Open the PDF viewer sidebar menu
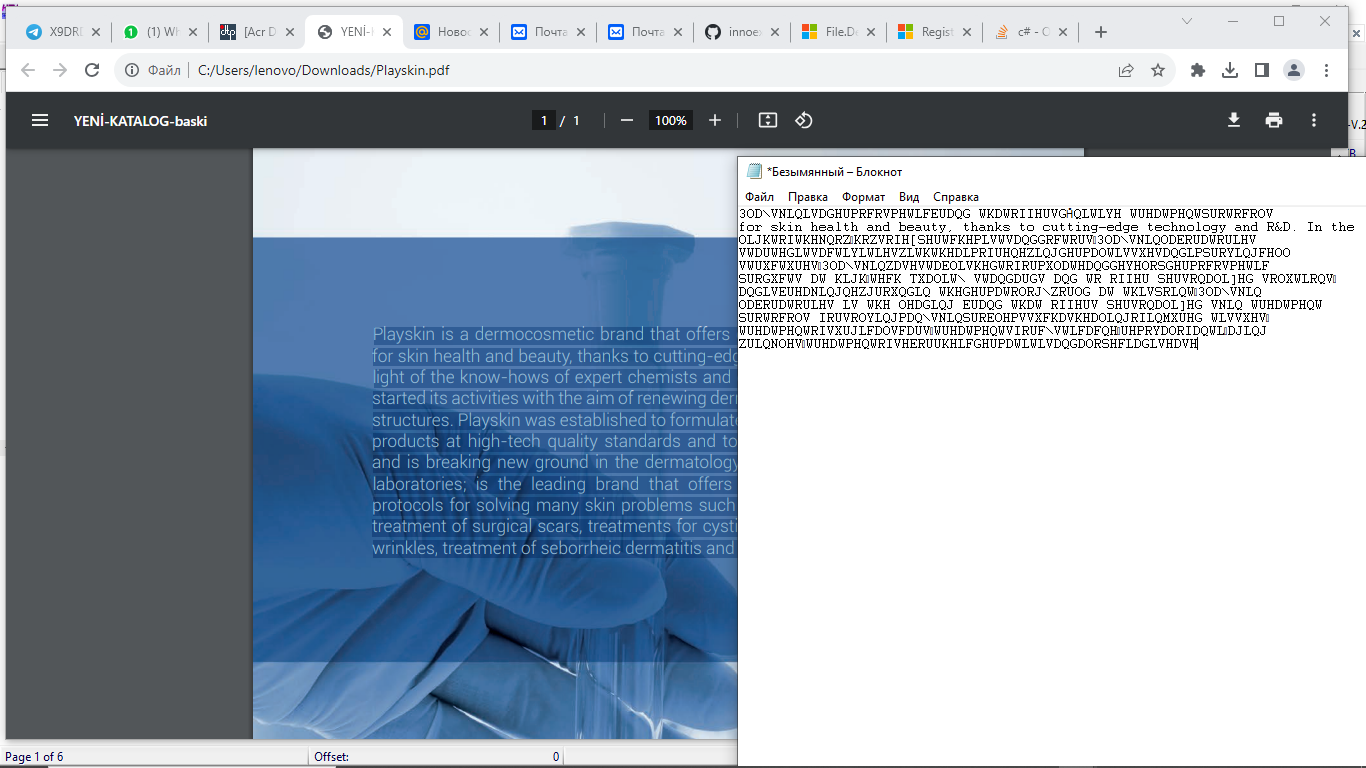The height and width of the screenshot is (768, 1366). click(x=40, y=120)
